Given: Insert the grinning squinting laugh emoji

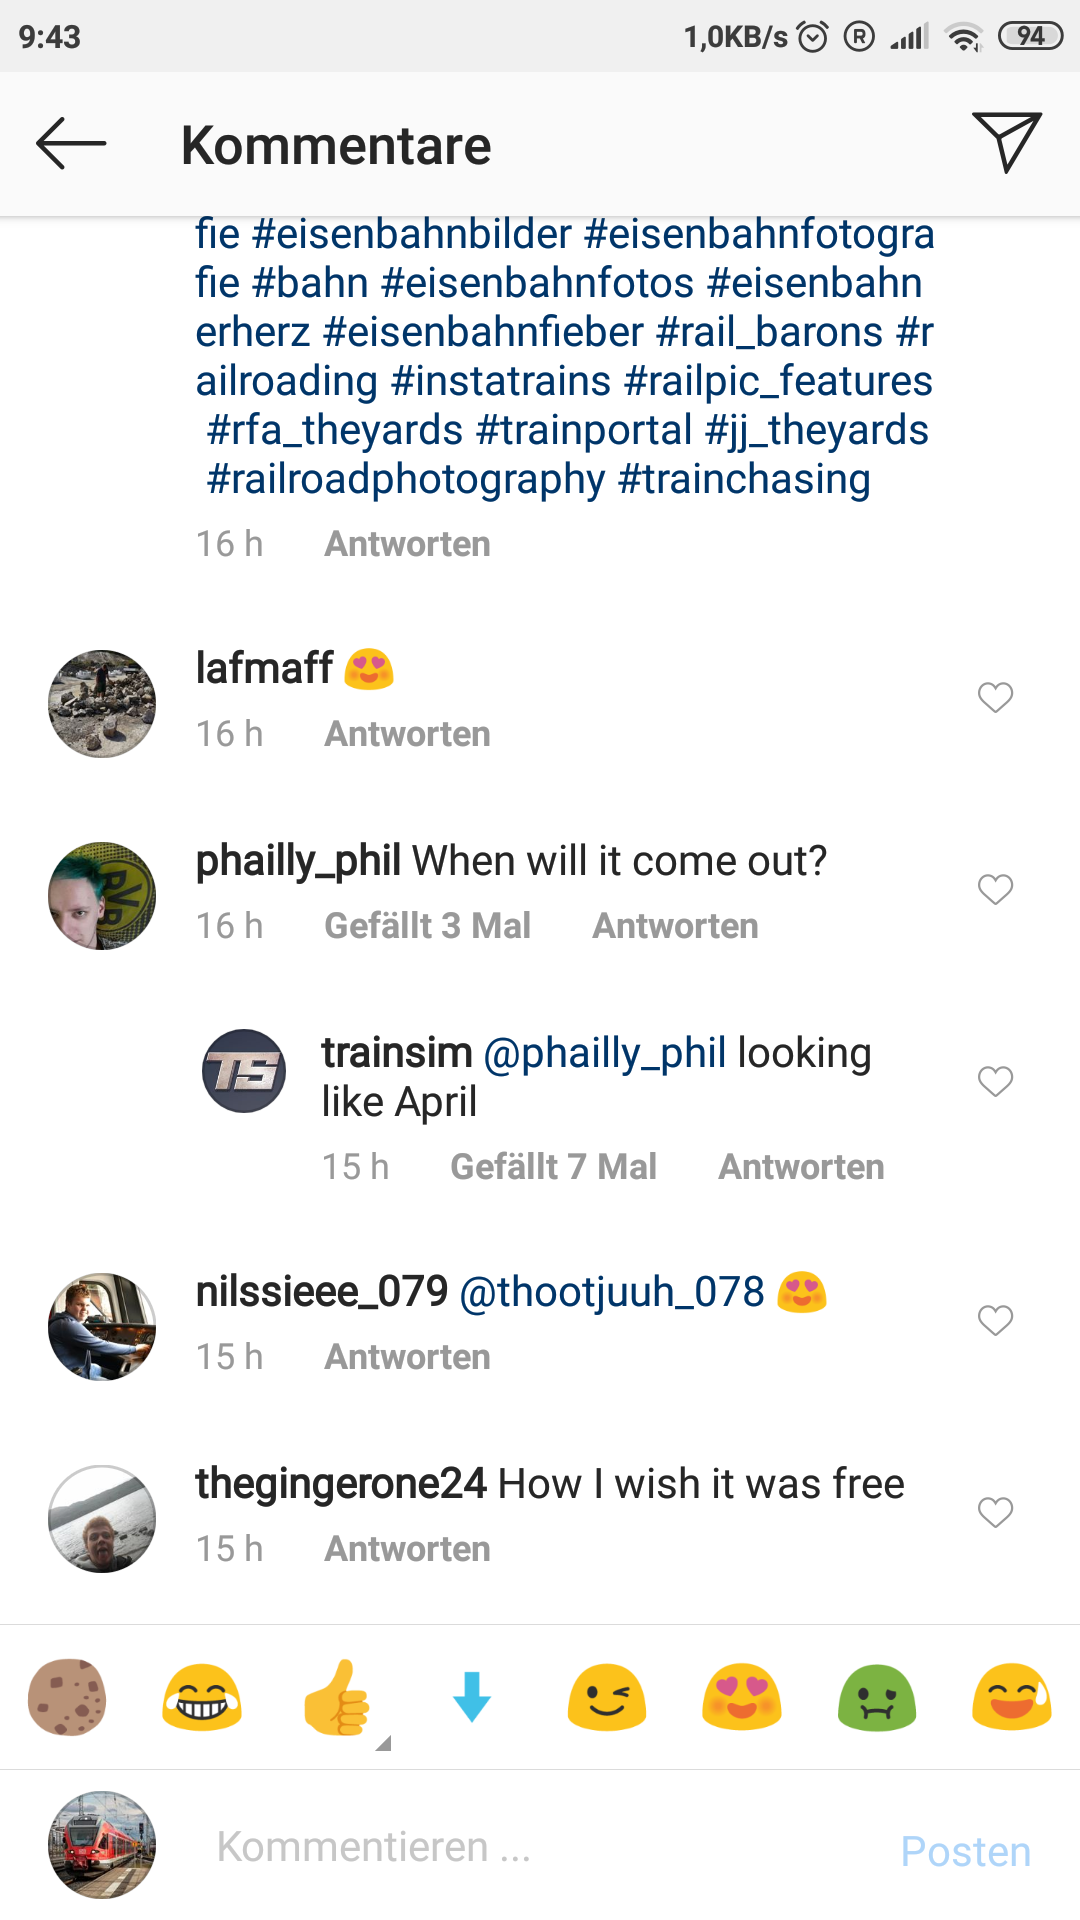Looking at the screenshot, I should [202, 1697].
